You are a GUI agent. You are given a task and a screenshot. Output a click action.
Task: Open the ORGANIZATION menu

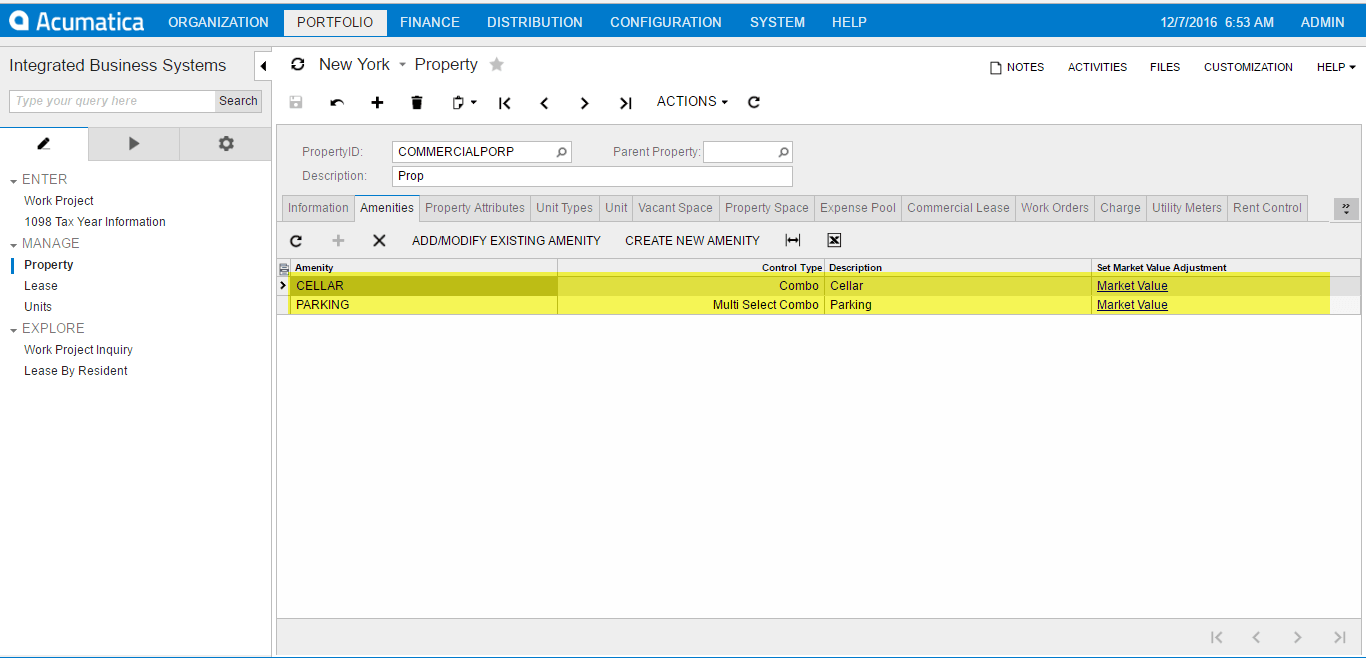(218, 22)
